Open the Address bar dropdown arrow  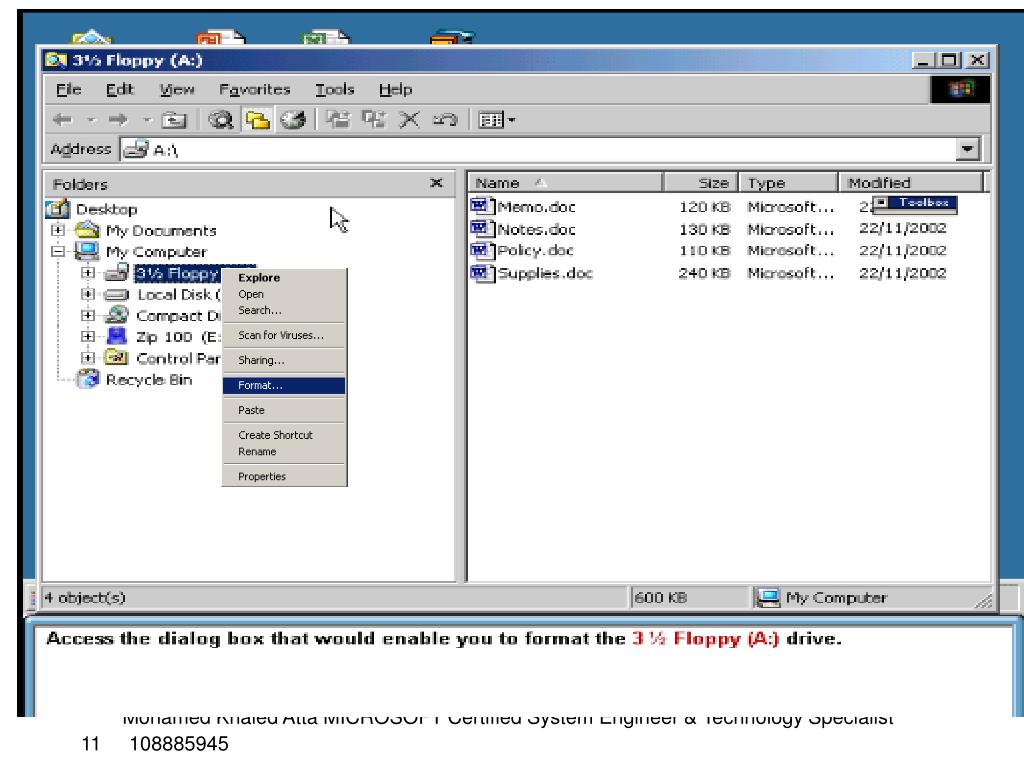click(x=967, y=150)
